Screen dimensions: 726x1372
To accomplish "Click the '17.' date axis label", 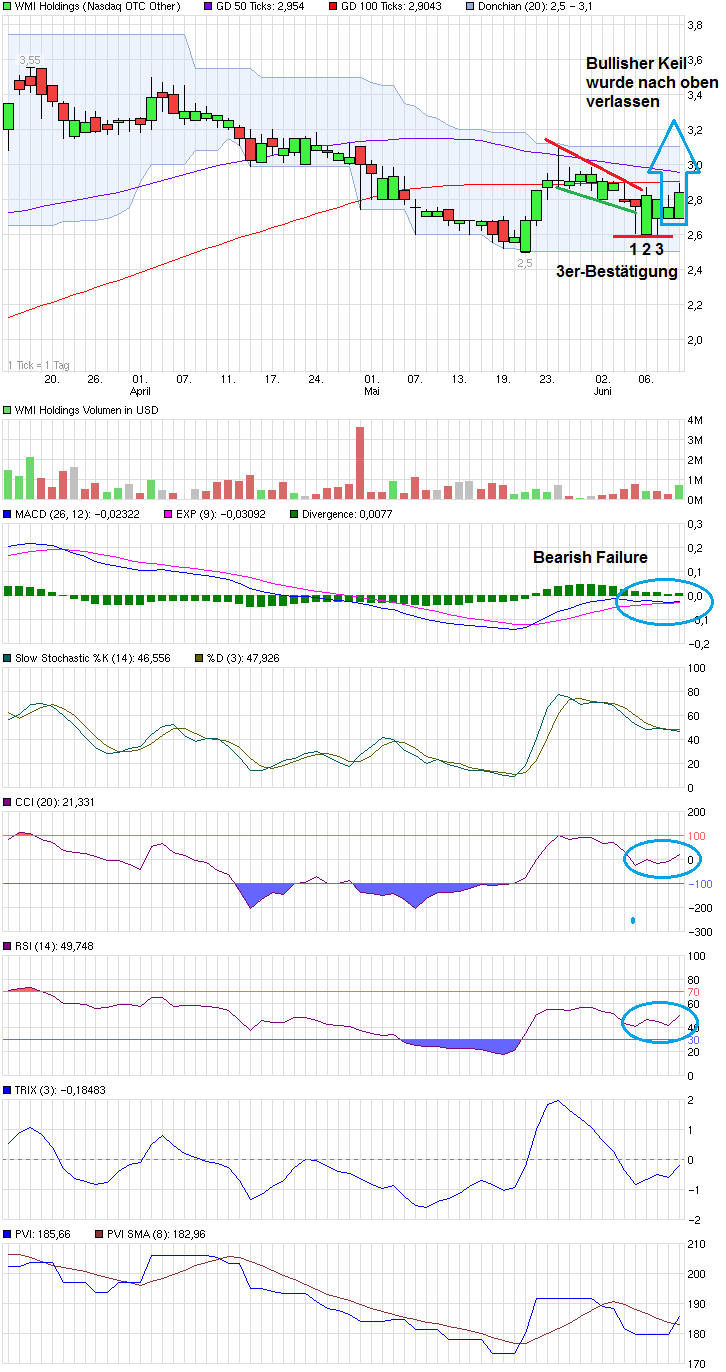I will [x=271, y=379].
